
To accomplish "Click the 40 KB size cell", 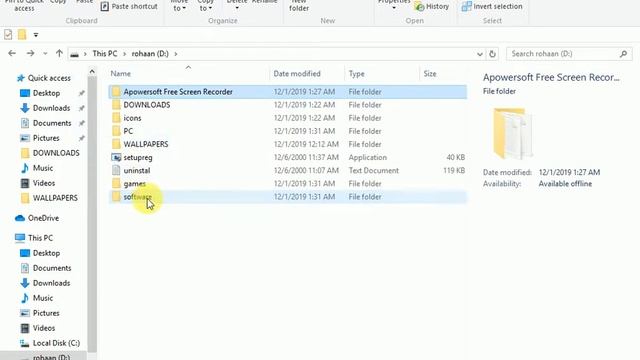I will coord(456,157).
